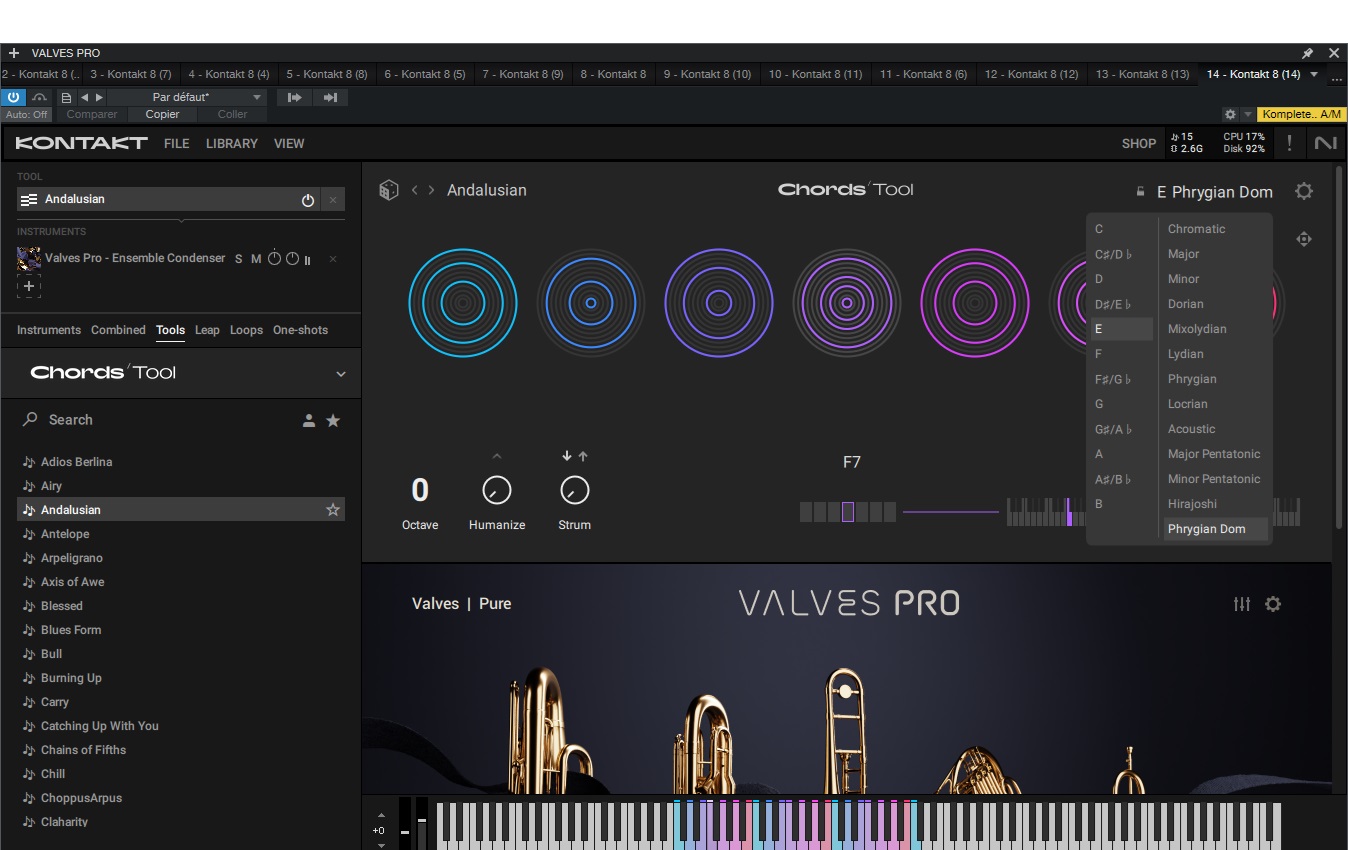Select next chord set arrow
Viewport: 1348px width, 850px height.
pyautogui.click(x=431, y=190)
